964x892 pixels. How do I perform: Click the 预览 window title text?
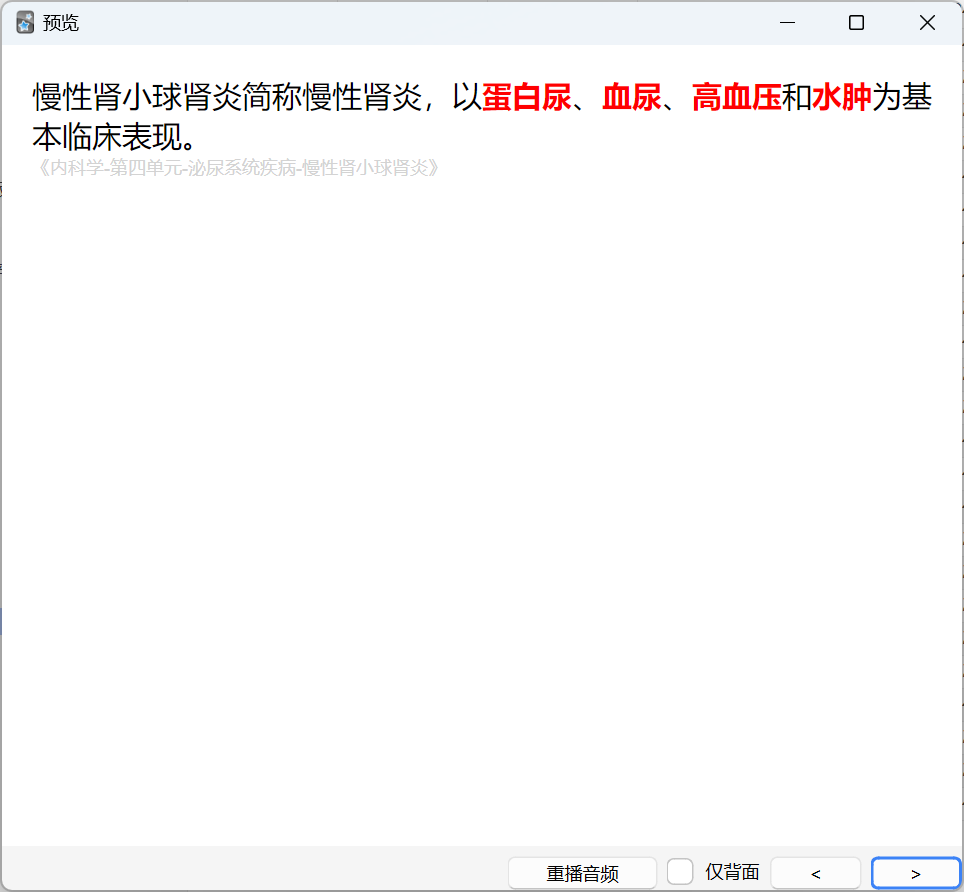coord(61,23)
